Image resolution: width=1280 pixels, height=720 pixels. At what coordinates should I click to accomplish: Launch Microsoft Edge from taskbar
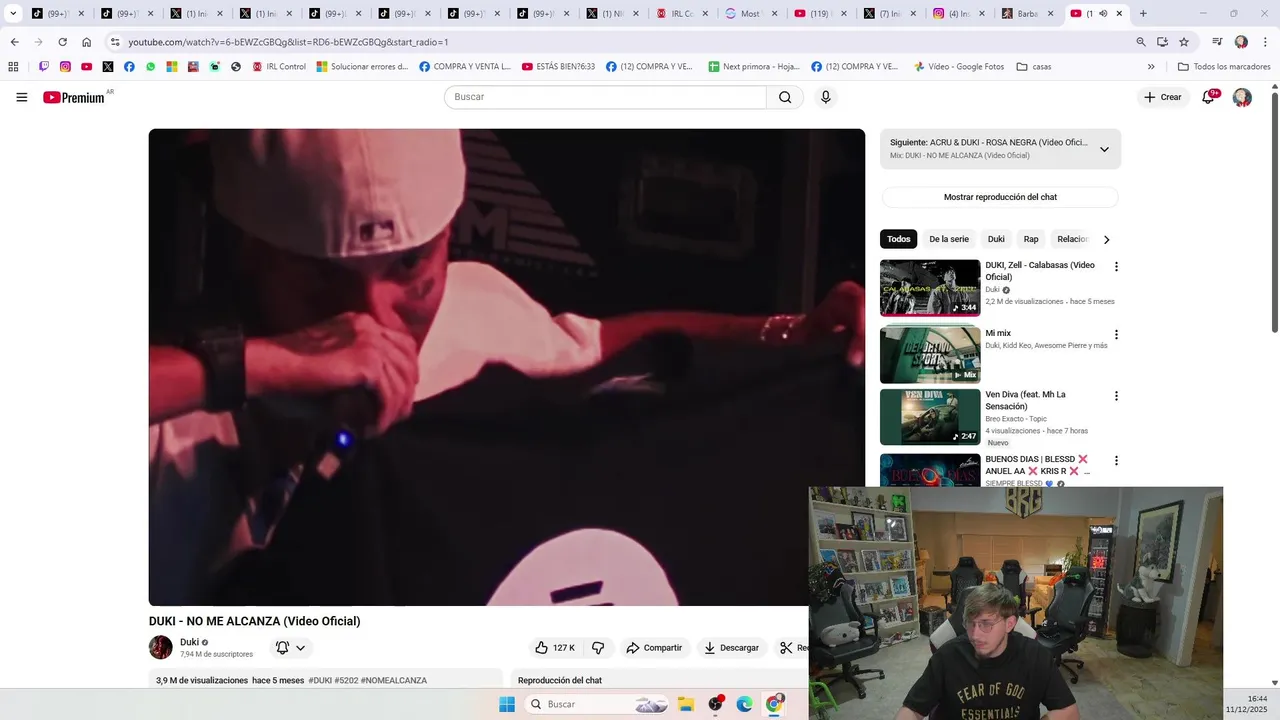pos(744,704)
